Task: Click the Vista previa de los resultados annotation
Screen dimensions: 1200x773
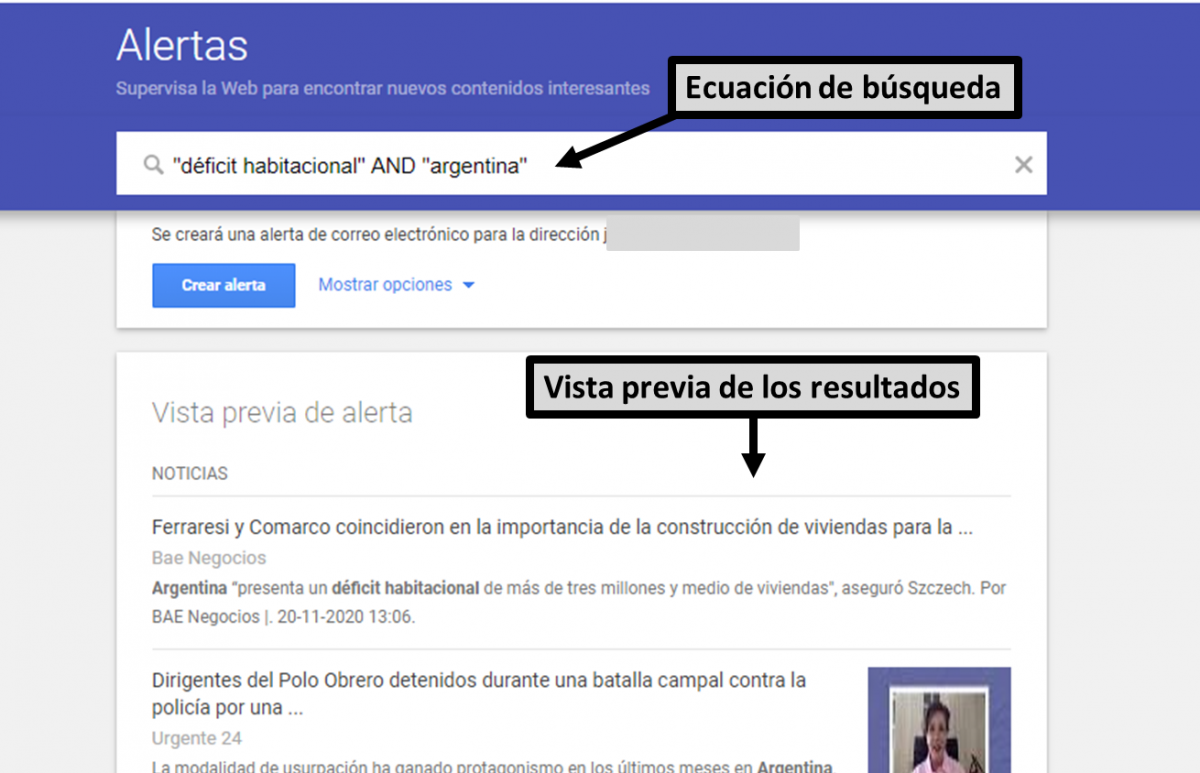Action: click(751, 387)
